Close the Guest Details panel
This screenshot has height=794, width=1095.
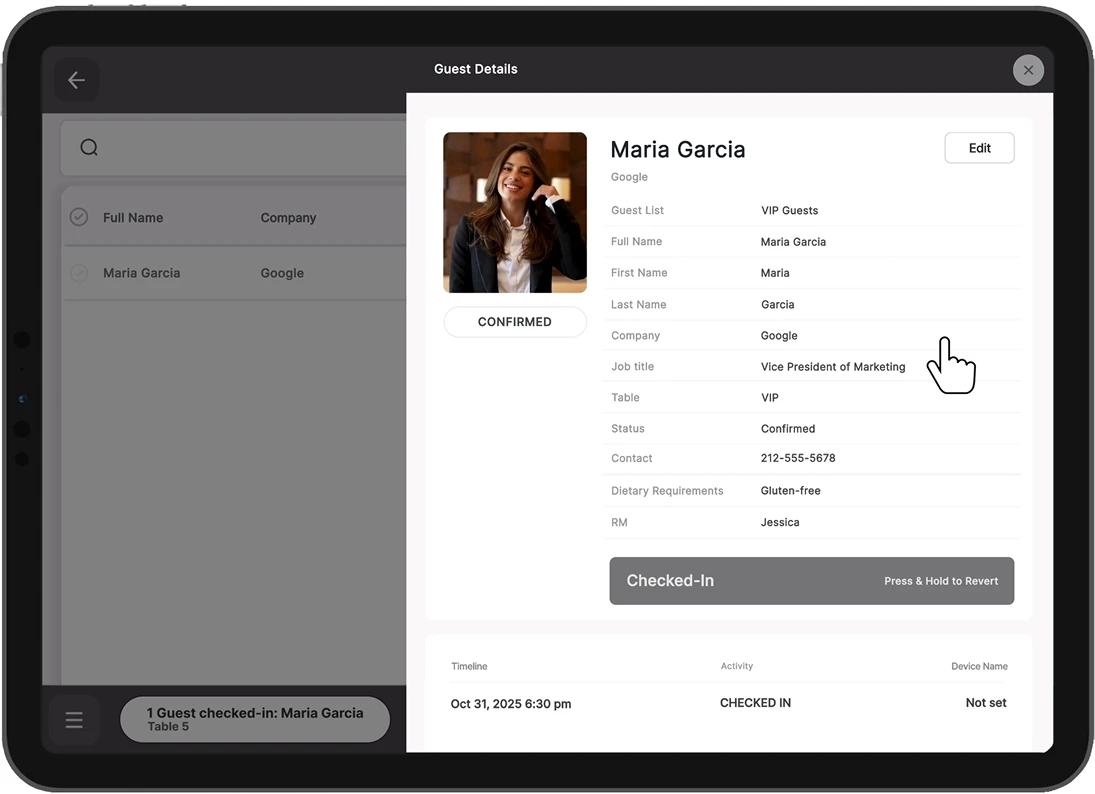pyautogui.click(x=1028, y=70)
